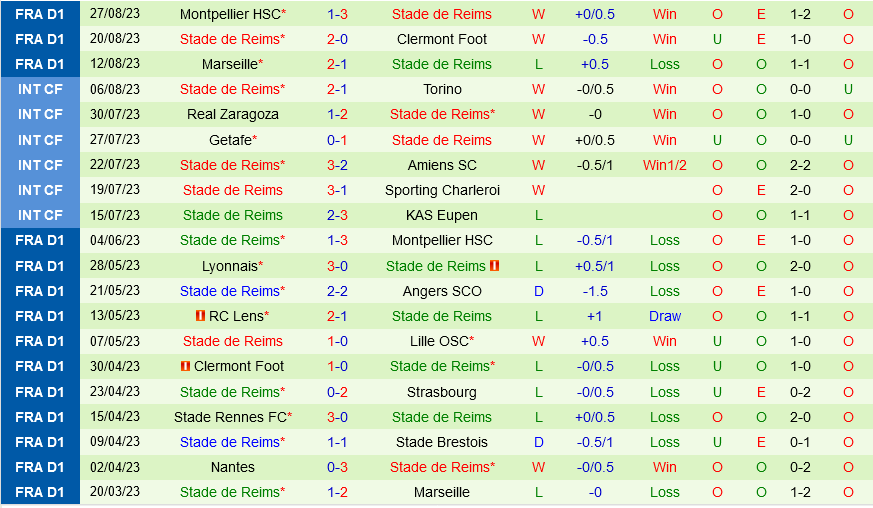Open the Real Zaragoza team page
Viewport: 873px width, 508px height.
pos(233,114)
